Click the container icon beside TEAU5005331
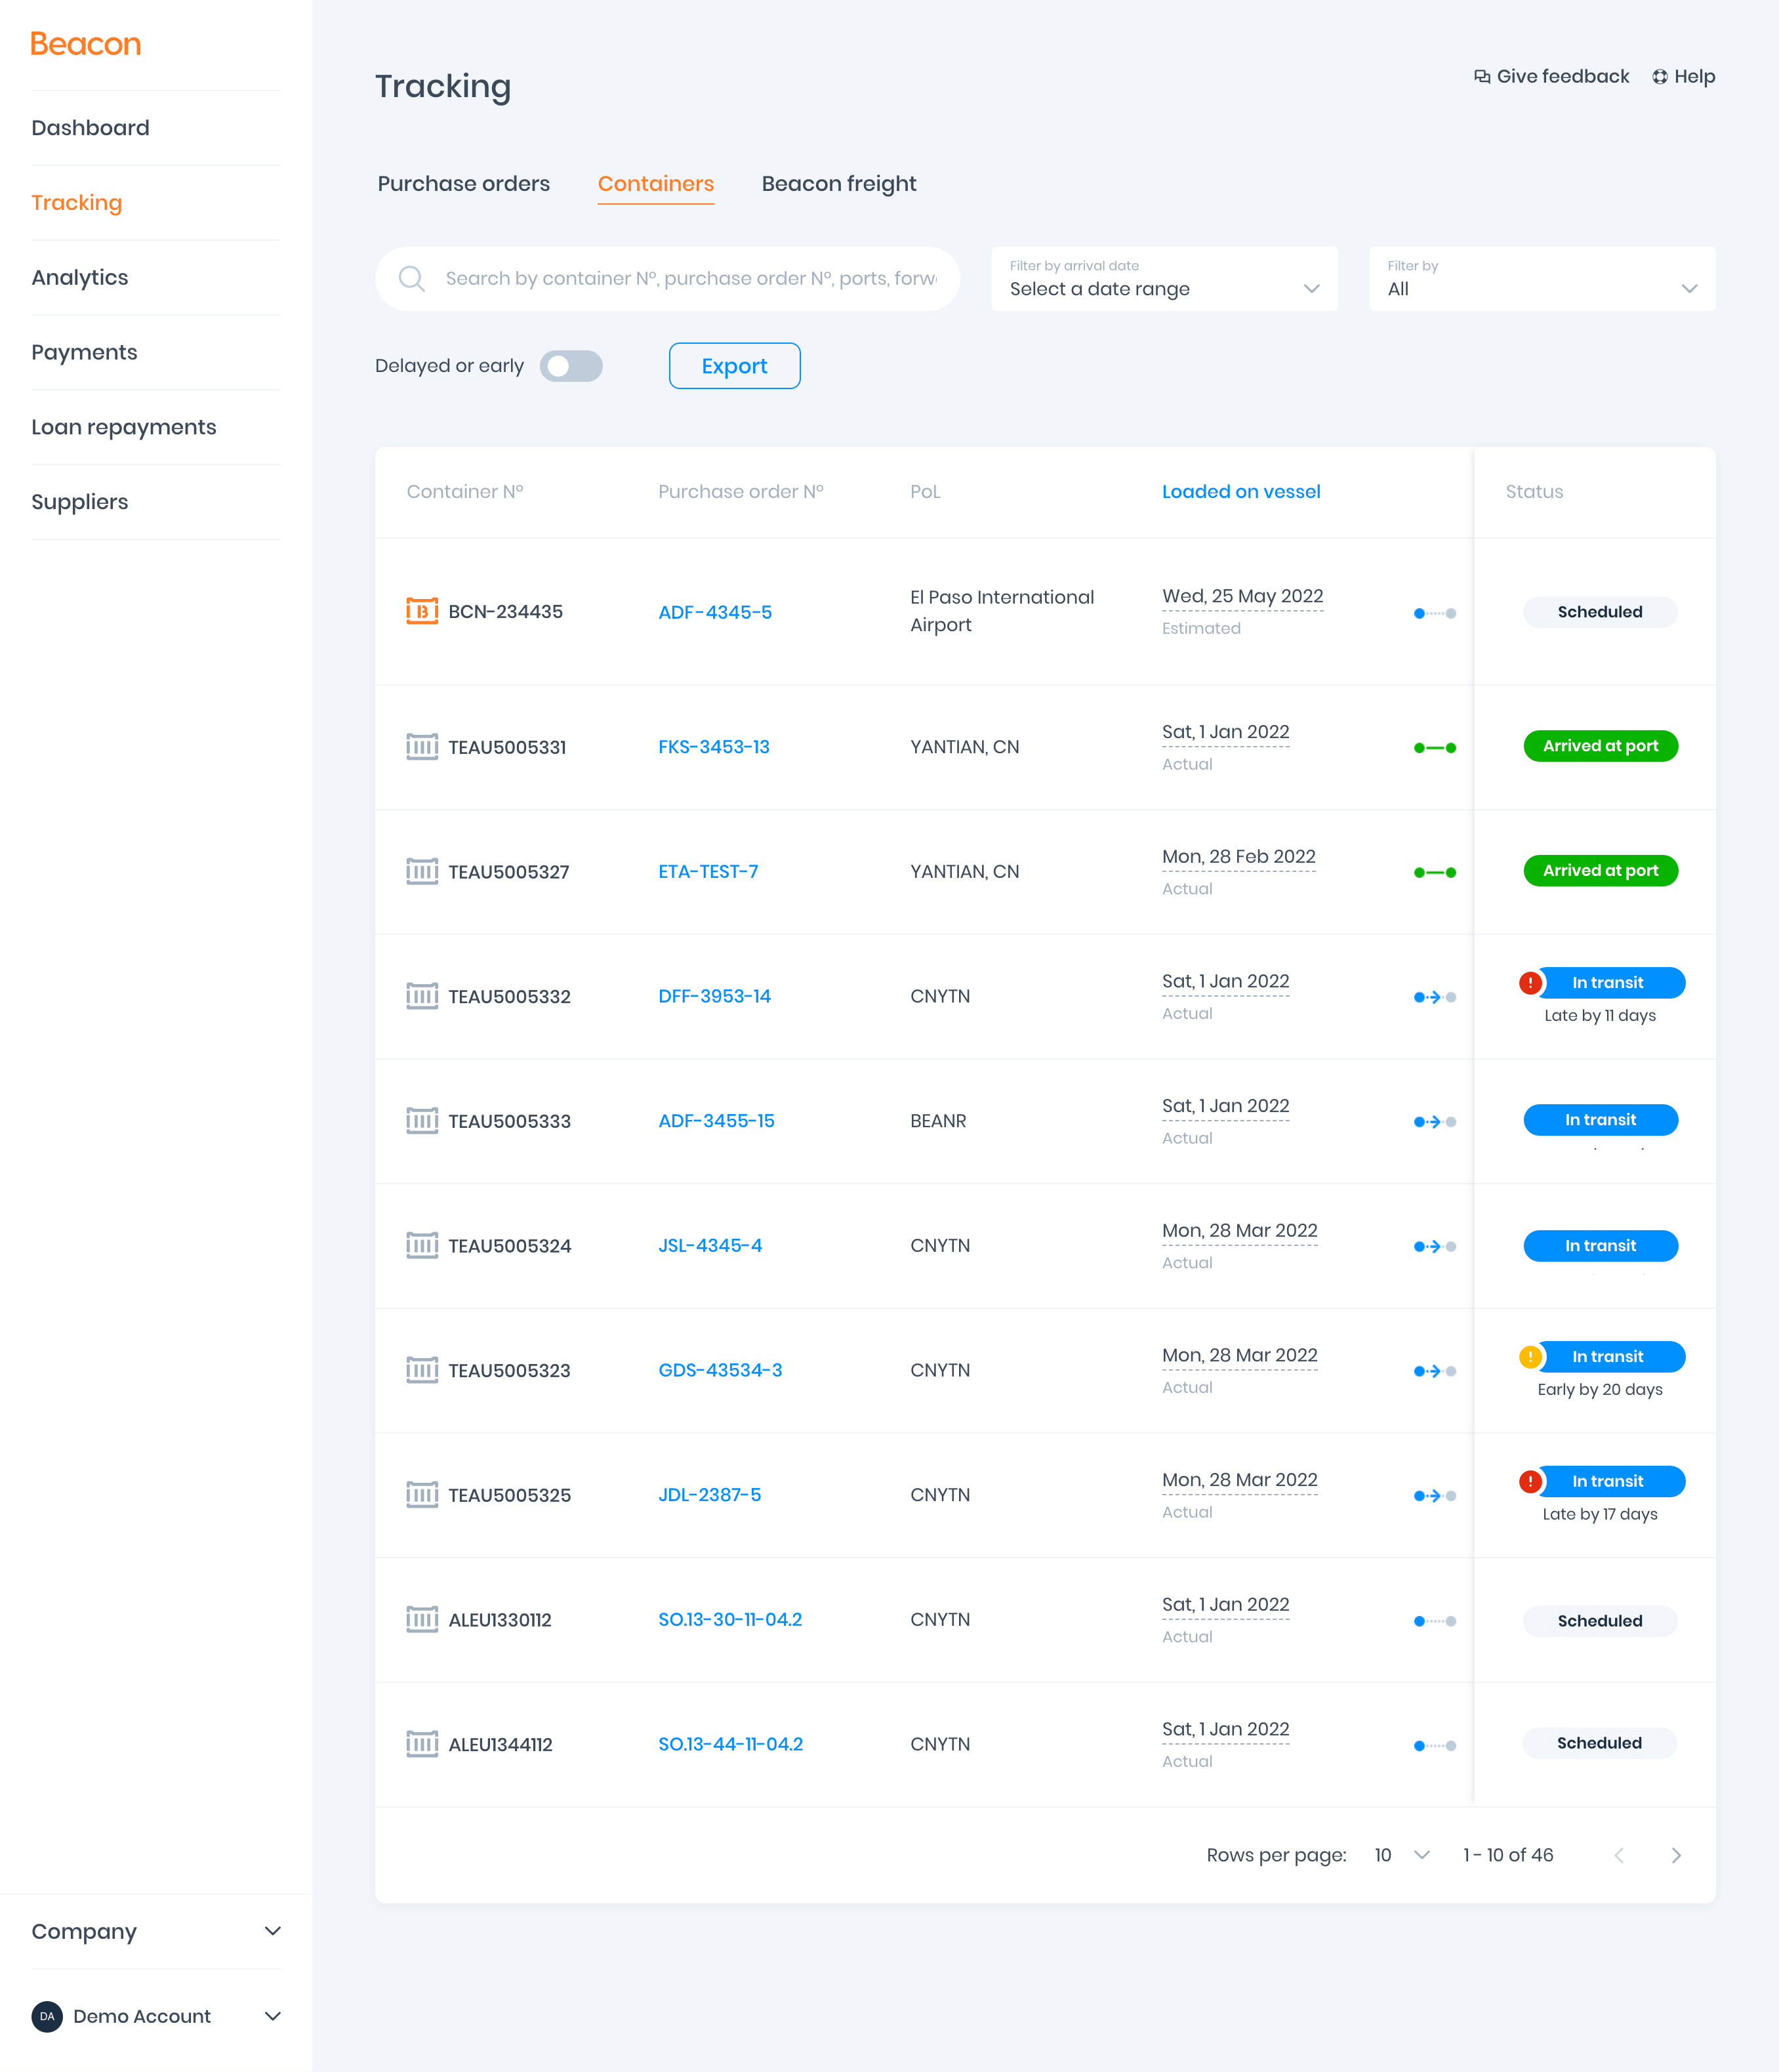Image resolution: width=1779 pixels, height=2072 pixels. pyautogui.click(x=422, y=747)
